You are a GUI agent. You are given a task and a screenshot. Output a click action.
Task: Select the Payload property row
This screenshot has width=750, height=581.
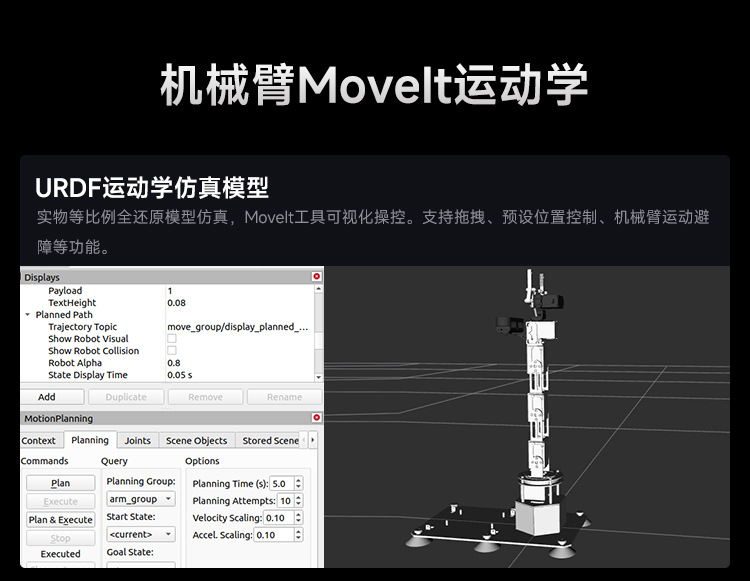(x=167, y=291)
